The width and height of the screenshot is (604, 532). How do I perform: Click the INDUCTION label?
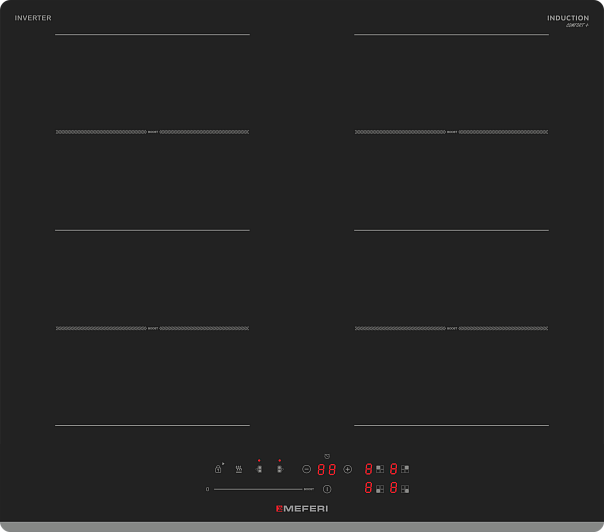[567, 18]
